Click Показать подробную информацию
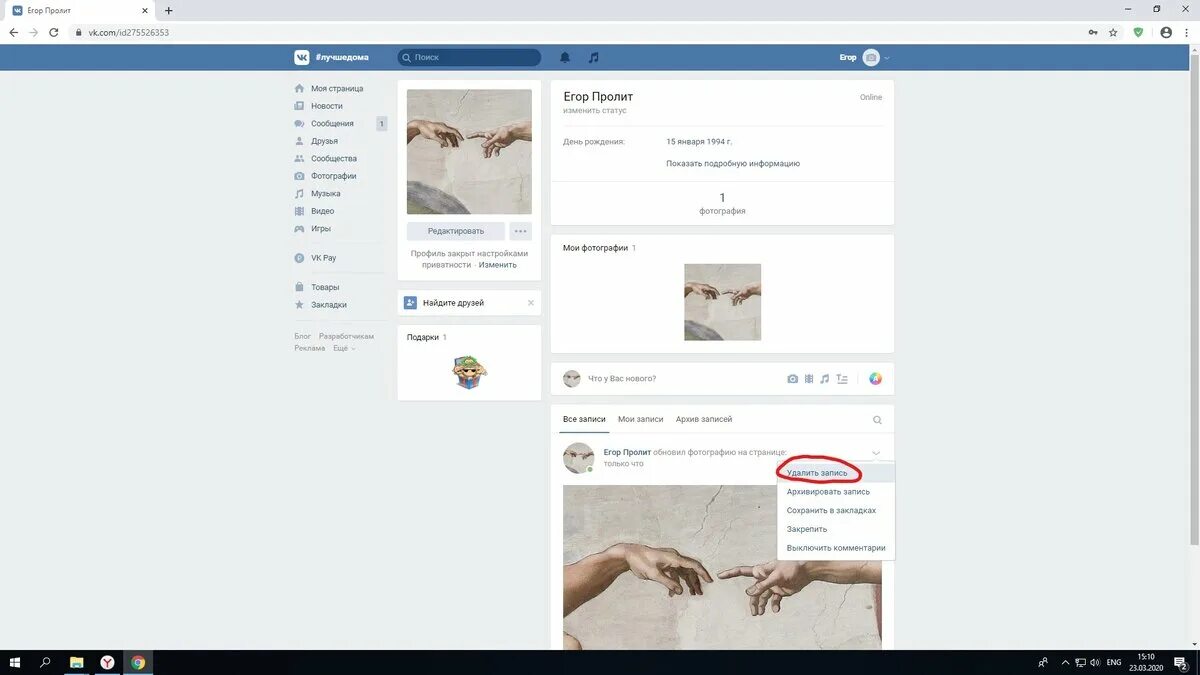This screenshot has width=1200, height=675. 733,164
